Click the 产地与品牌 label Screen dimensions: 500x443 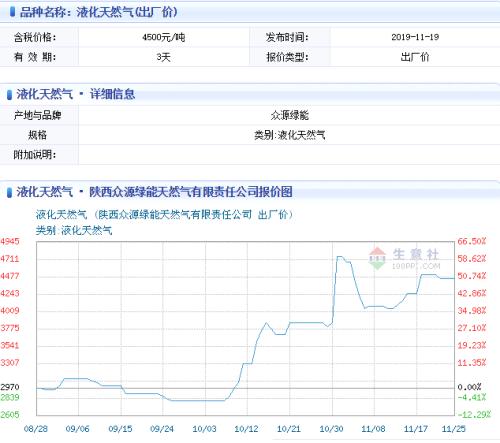(x=37, y=115)
